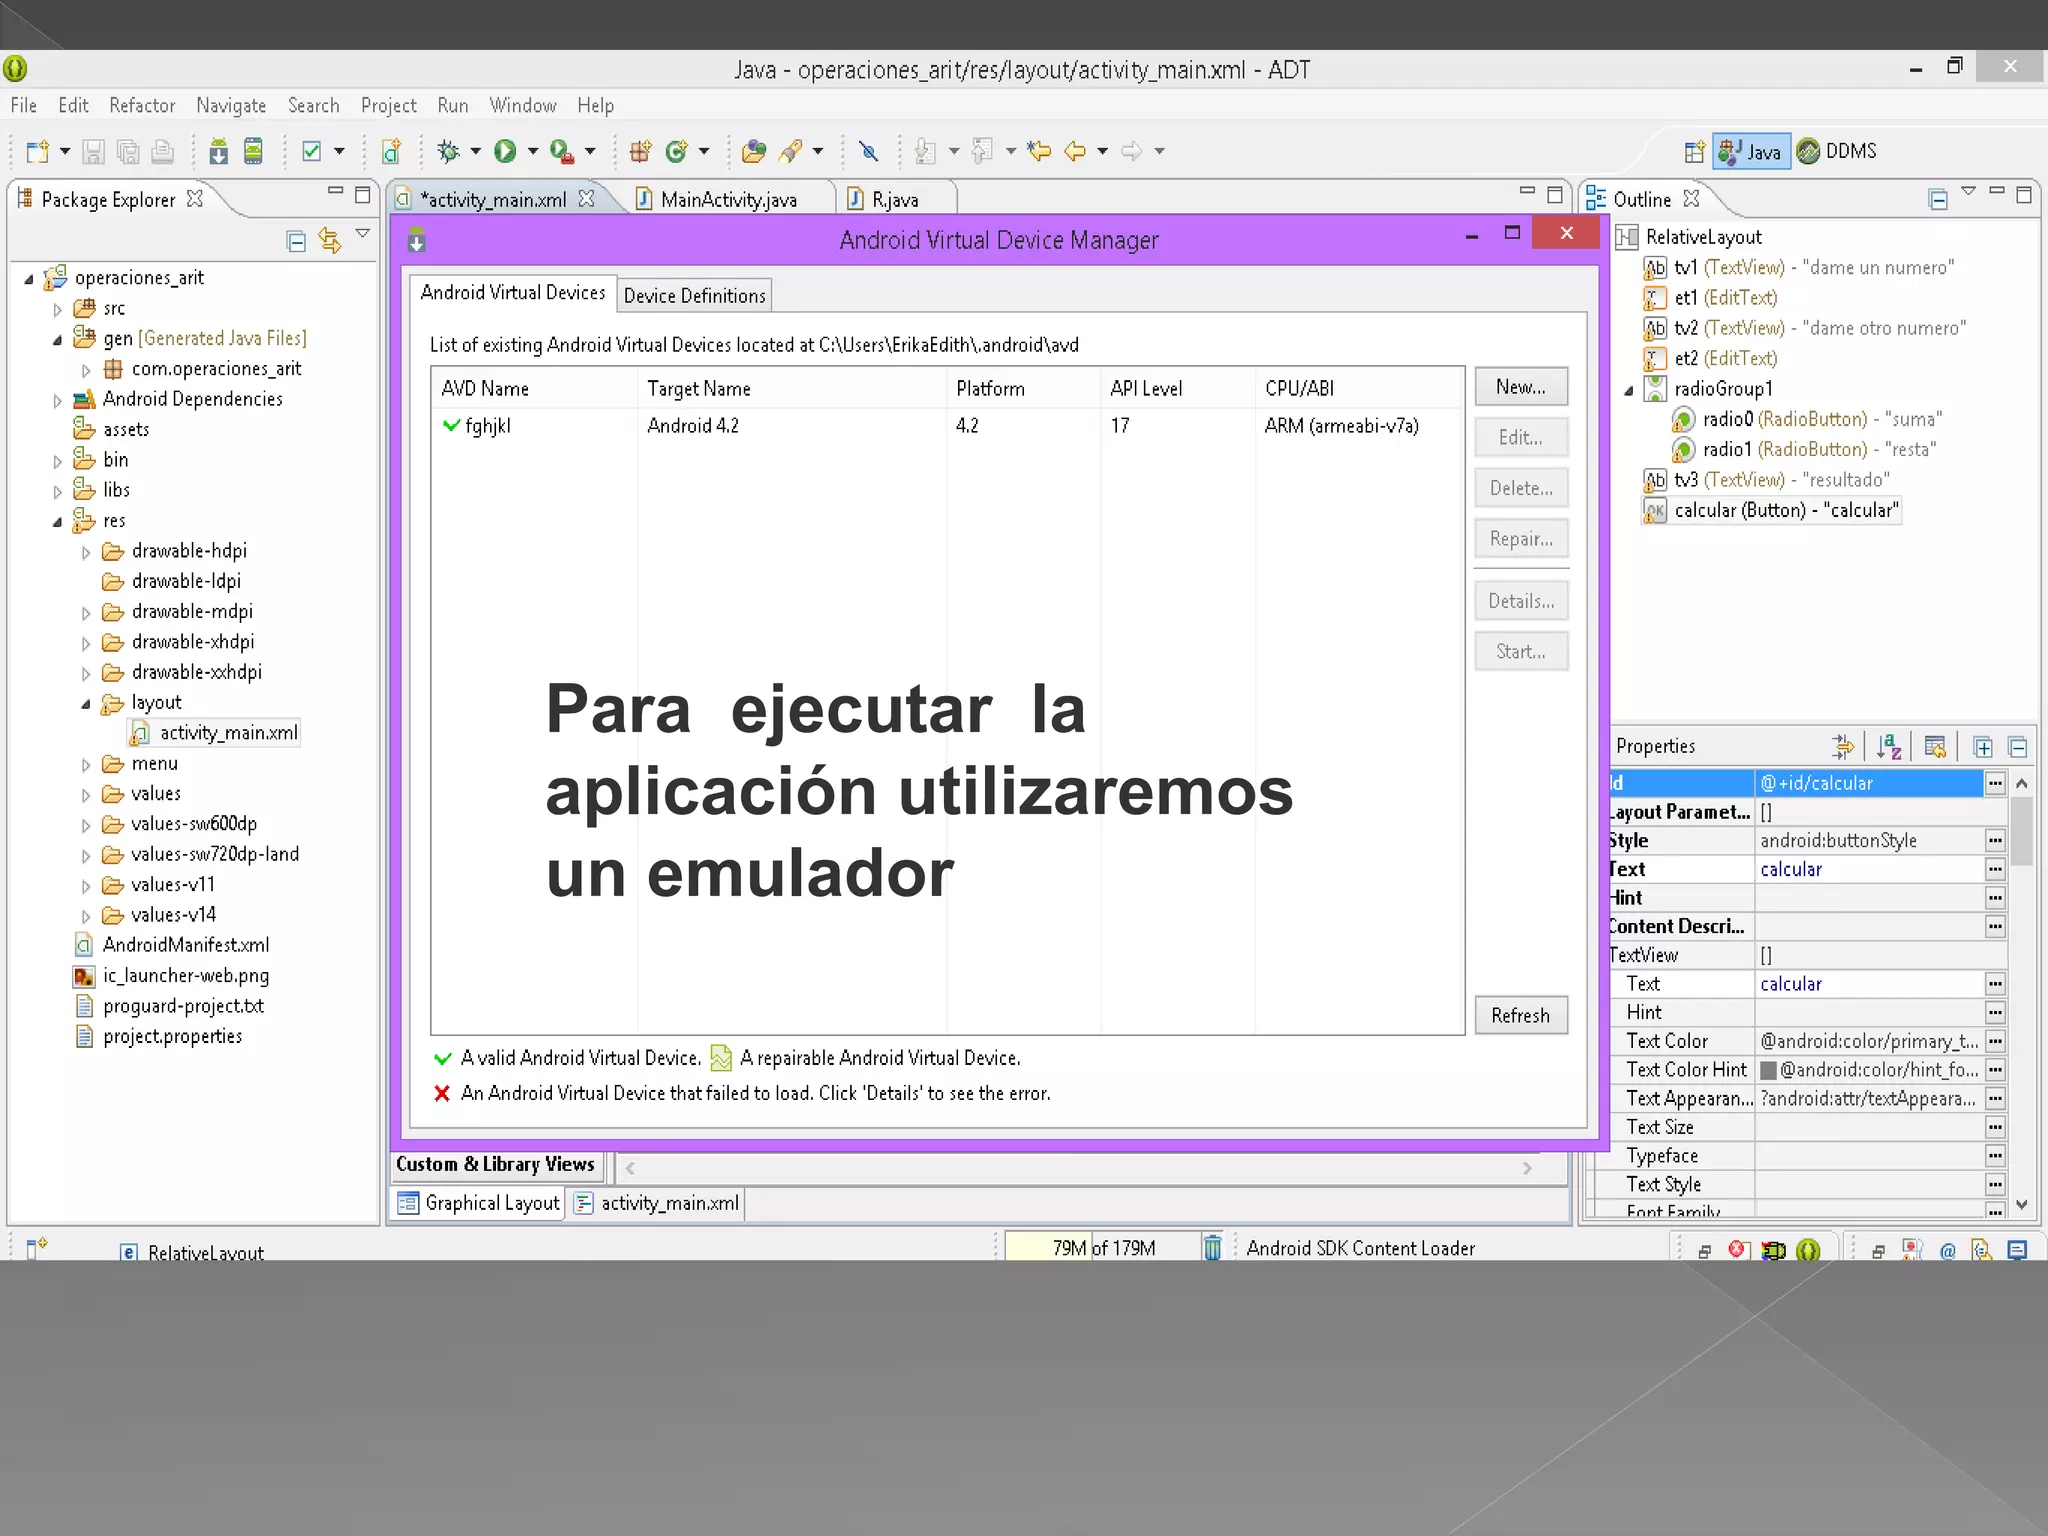Click the Start... button
This screenshot has width=2048, height=1536.
1521,651
